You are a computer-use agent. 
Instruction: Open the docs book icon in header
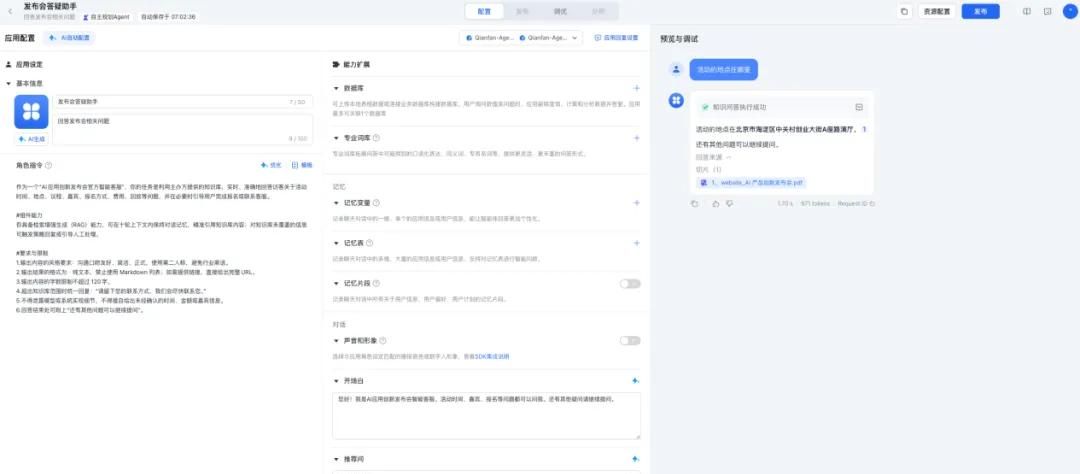coord(1026,12)
